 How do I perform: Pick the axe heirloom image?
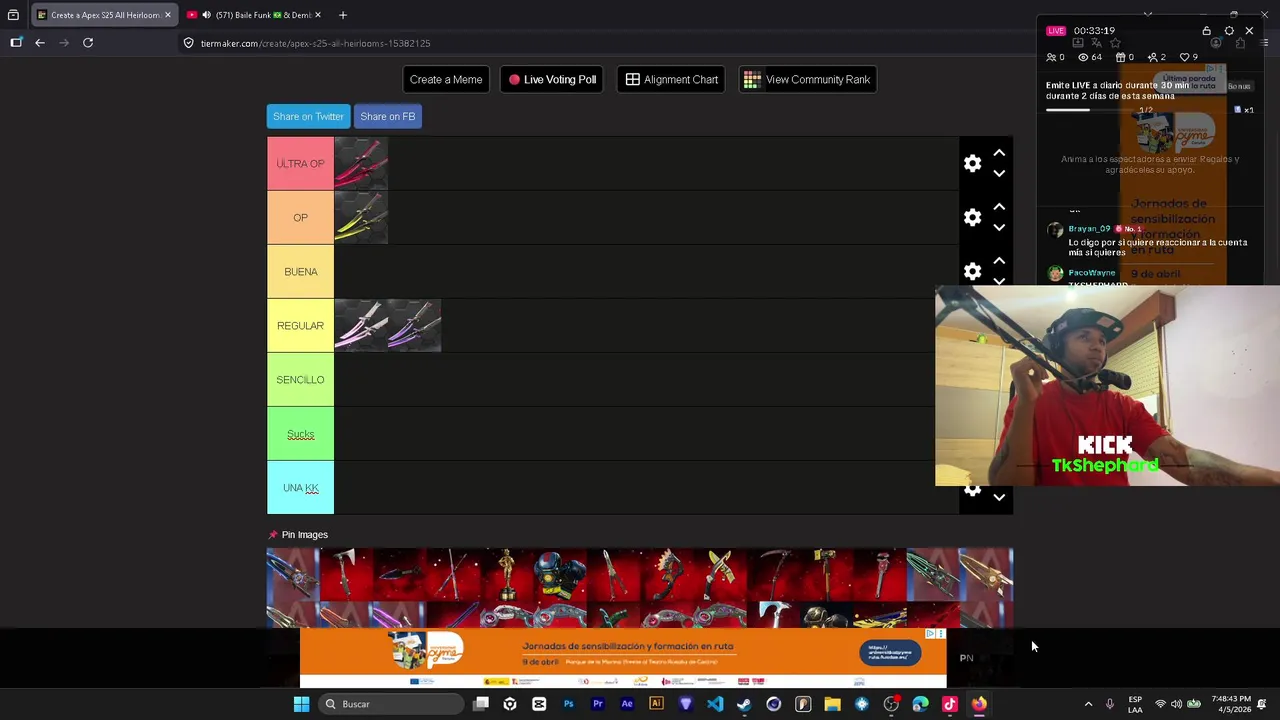[x=347, y=575]
